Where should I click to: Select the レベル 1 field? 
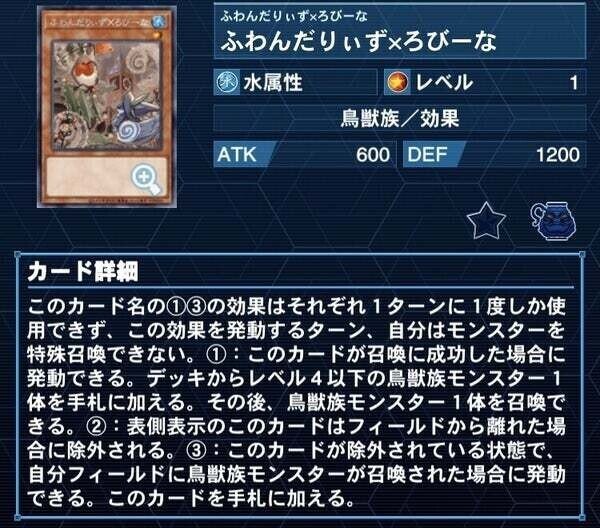485,82
